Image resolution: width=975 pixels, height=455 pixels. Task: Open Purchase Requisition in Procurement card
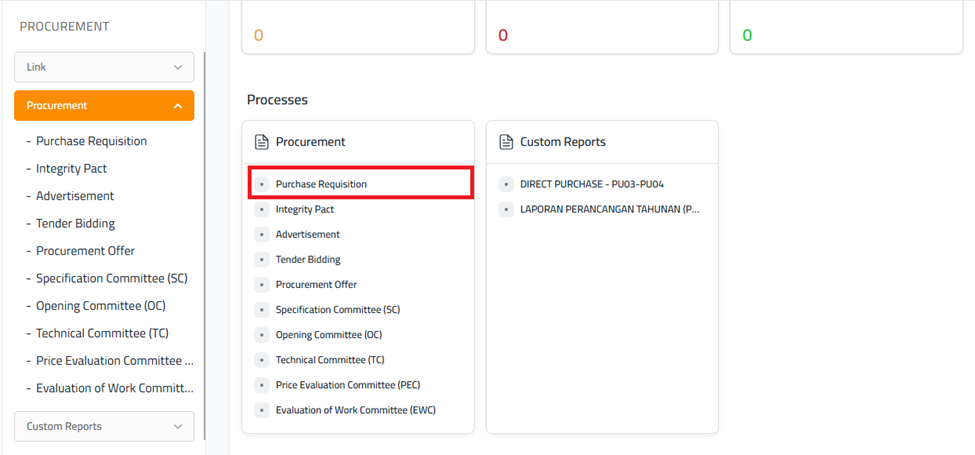[x=321, y=184]
